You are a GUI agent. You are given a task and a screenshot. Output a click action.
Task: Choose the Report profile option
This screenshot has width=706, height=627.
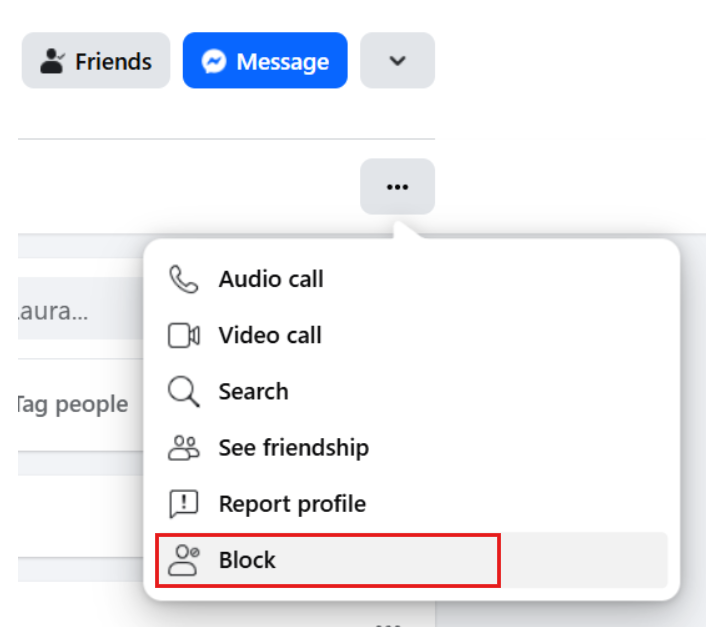click(x=292, y=504)
